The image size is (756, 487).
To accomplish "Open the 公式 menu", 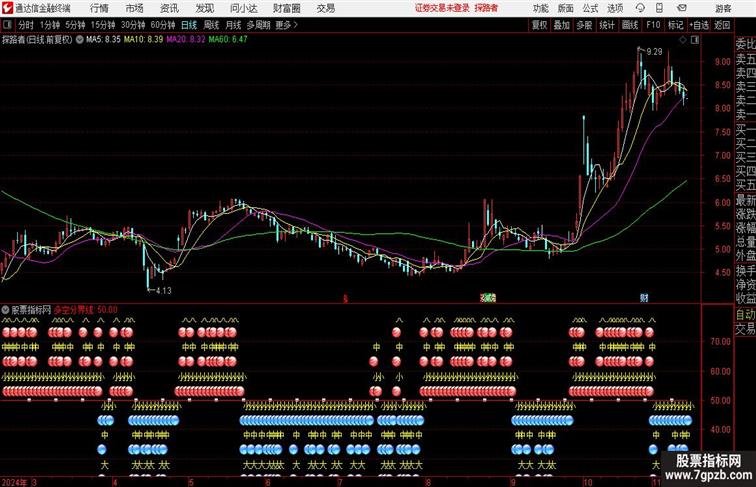I will (x=590, y=8).
